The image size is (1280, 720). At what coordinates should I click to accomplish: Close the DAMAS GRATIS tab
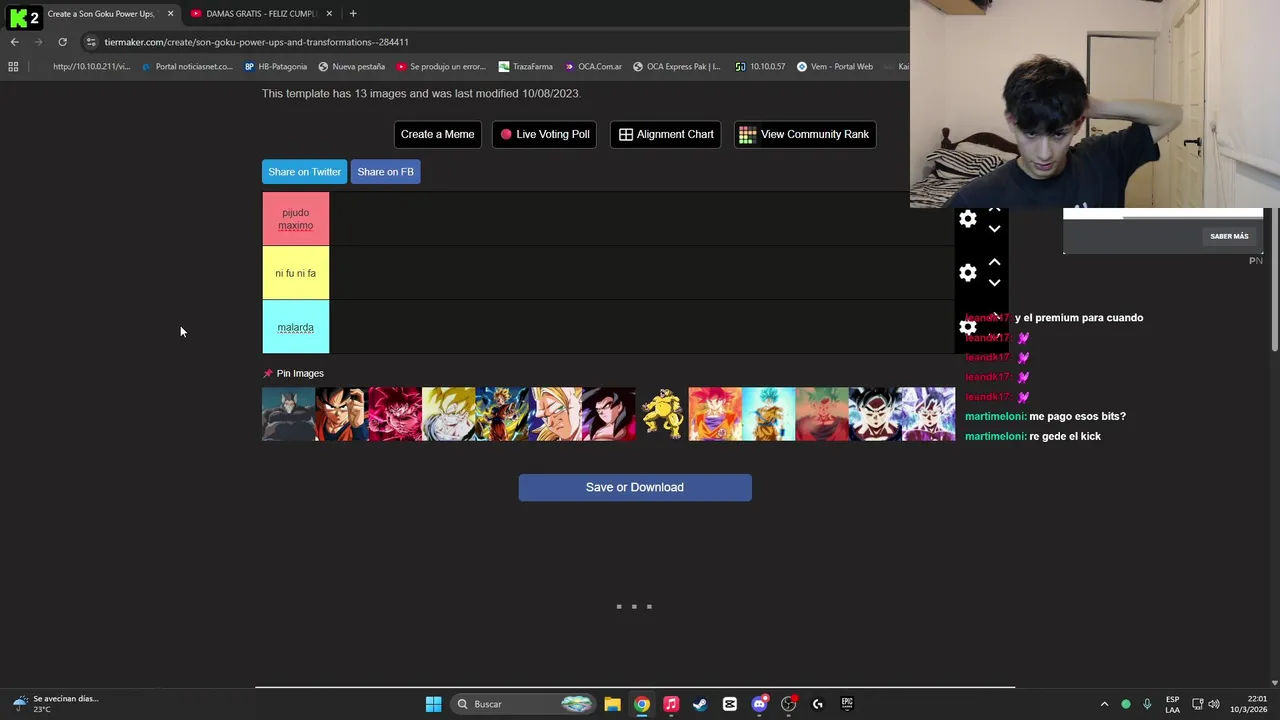point(329,14)
